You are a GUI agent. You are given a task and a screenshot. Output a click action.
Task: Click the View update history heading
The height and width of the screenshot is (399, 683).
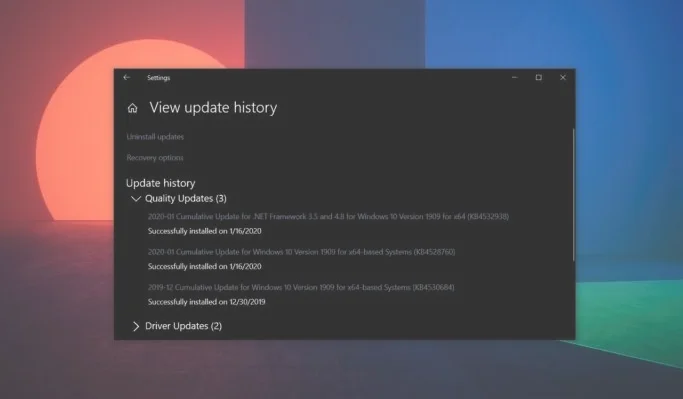(x=213, y=108)
